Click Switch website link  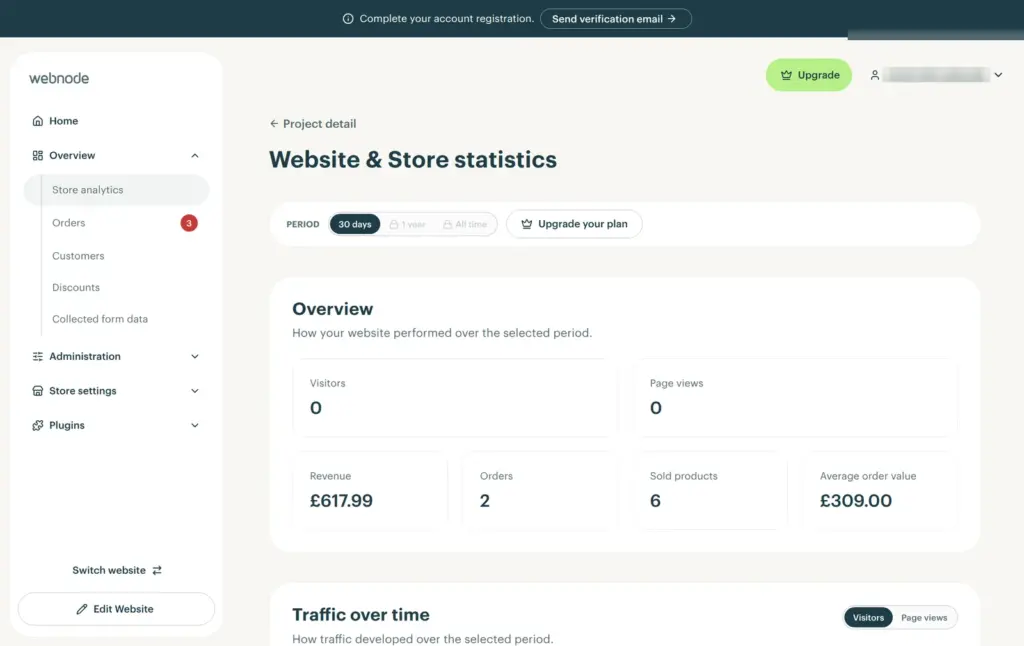[x=116, y=570]
